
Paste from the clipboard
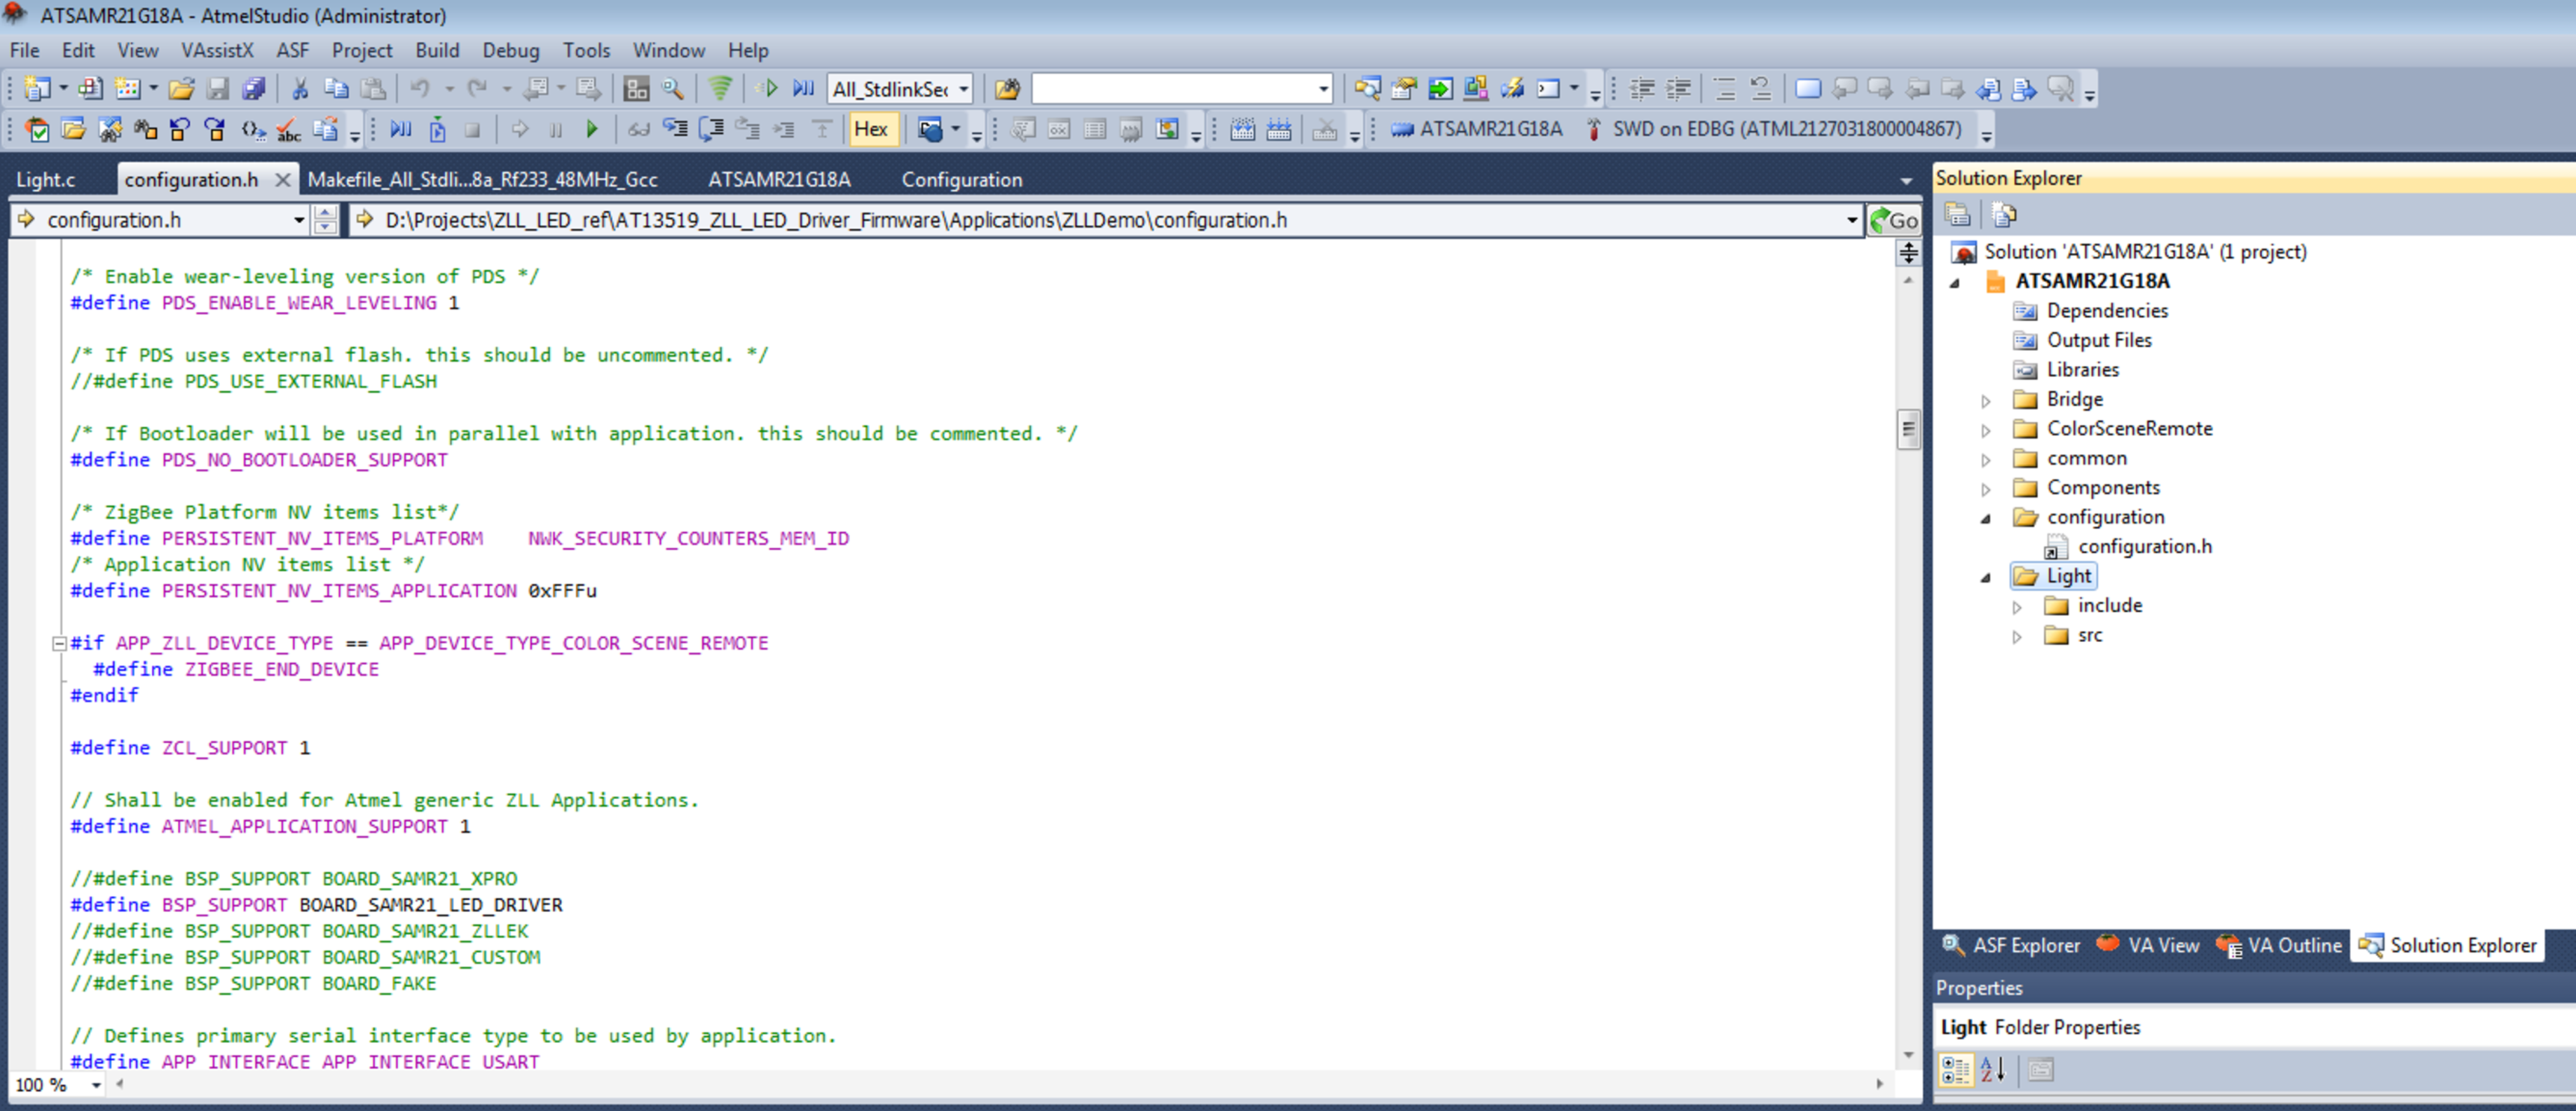(x=374, y=88)
